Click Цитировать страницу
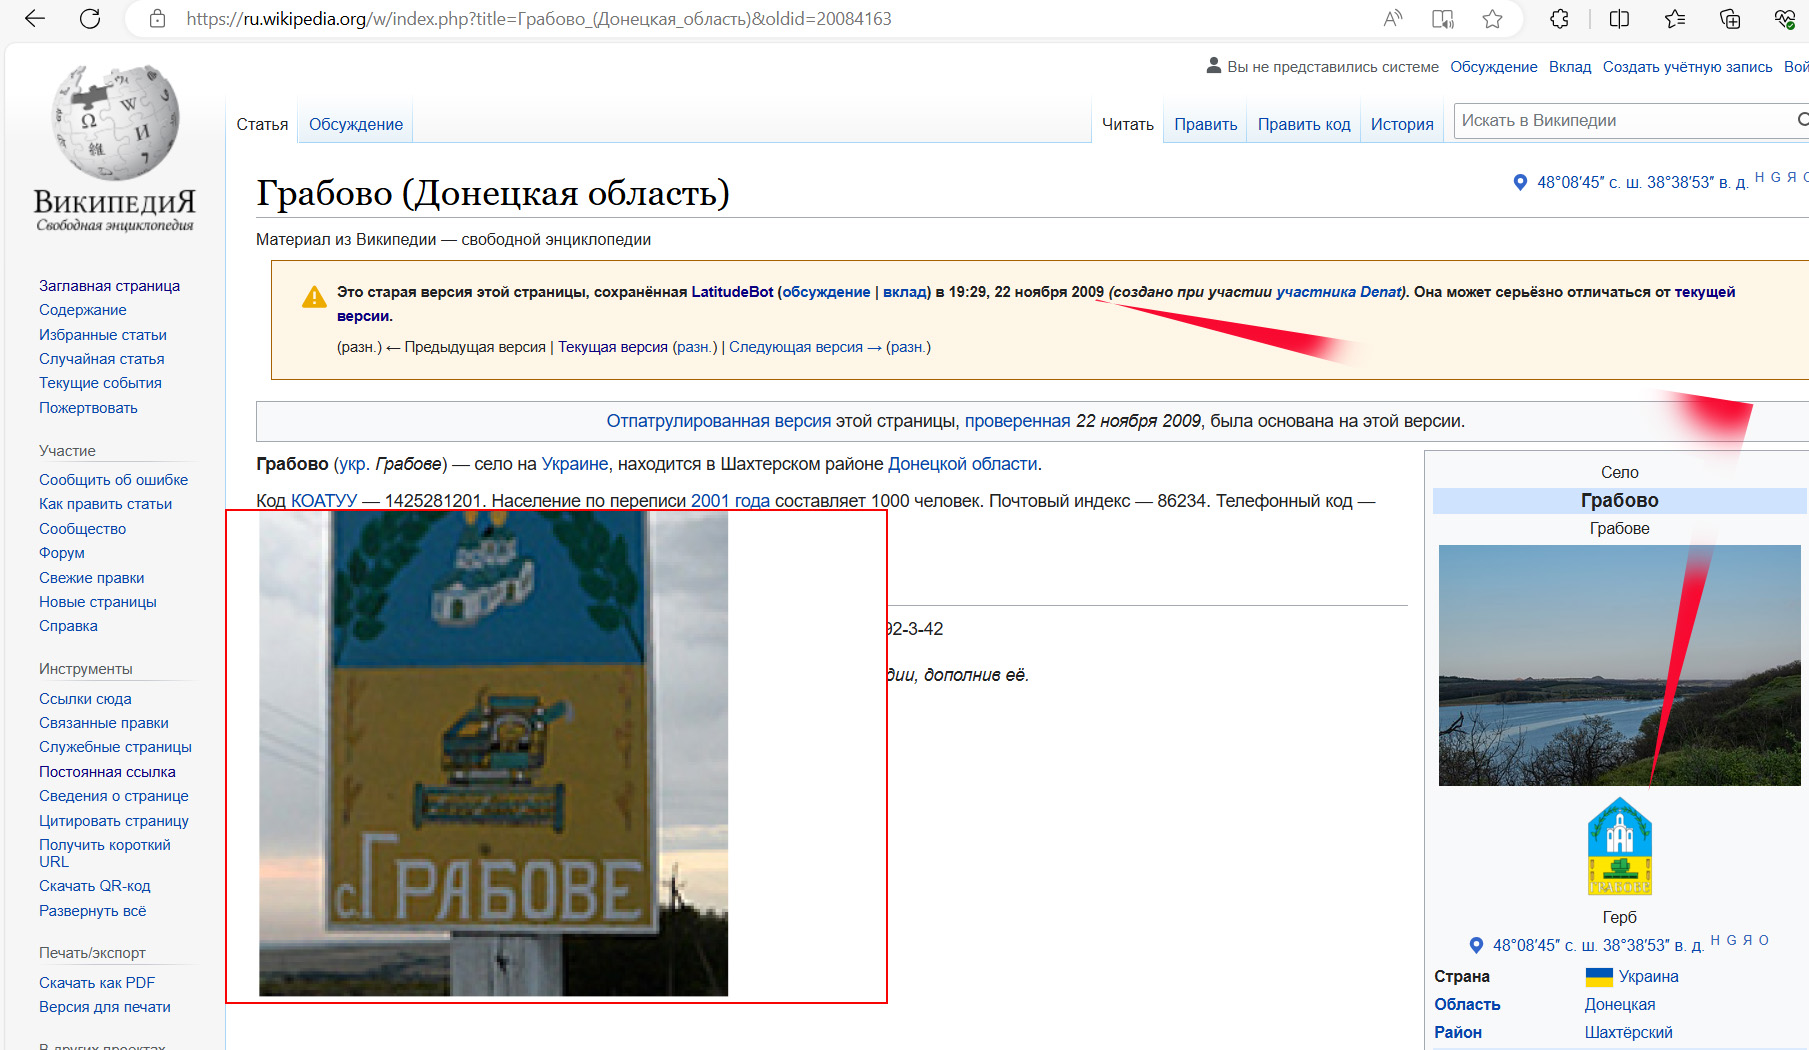The image size is (1809, 1050). [114, 821]
